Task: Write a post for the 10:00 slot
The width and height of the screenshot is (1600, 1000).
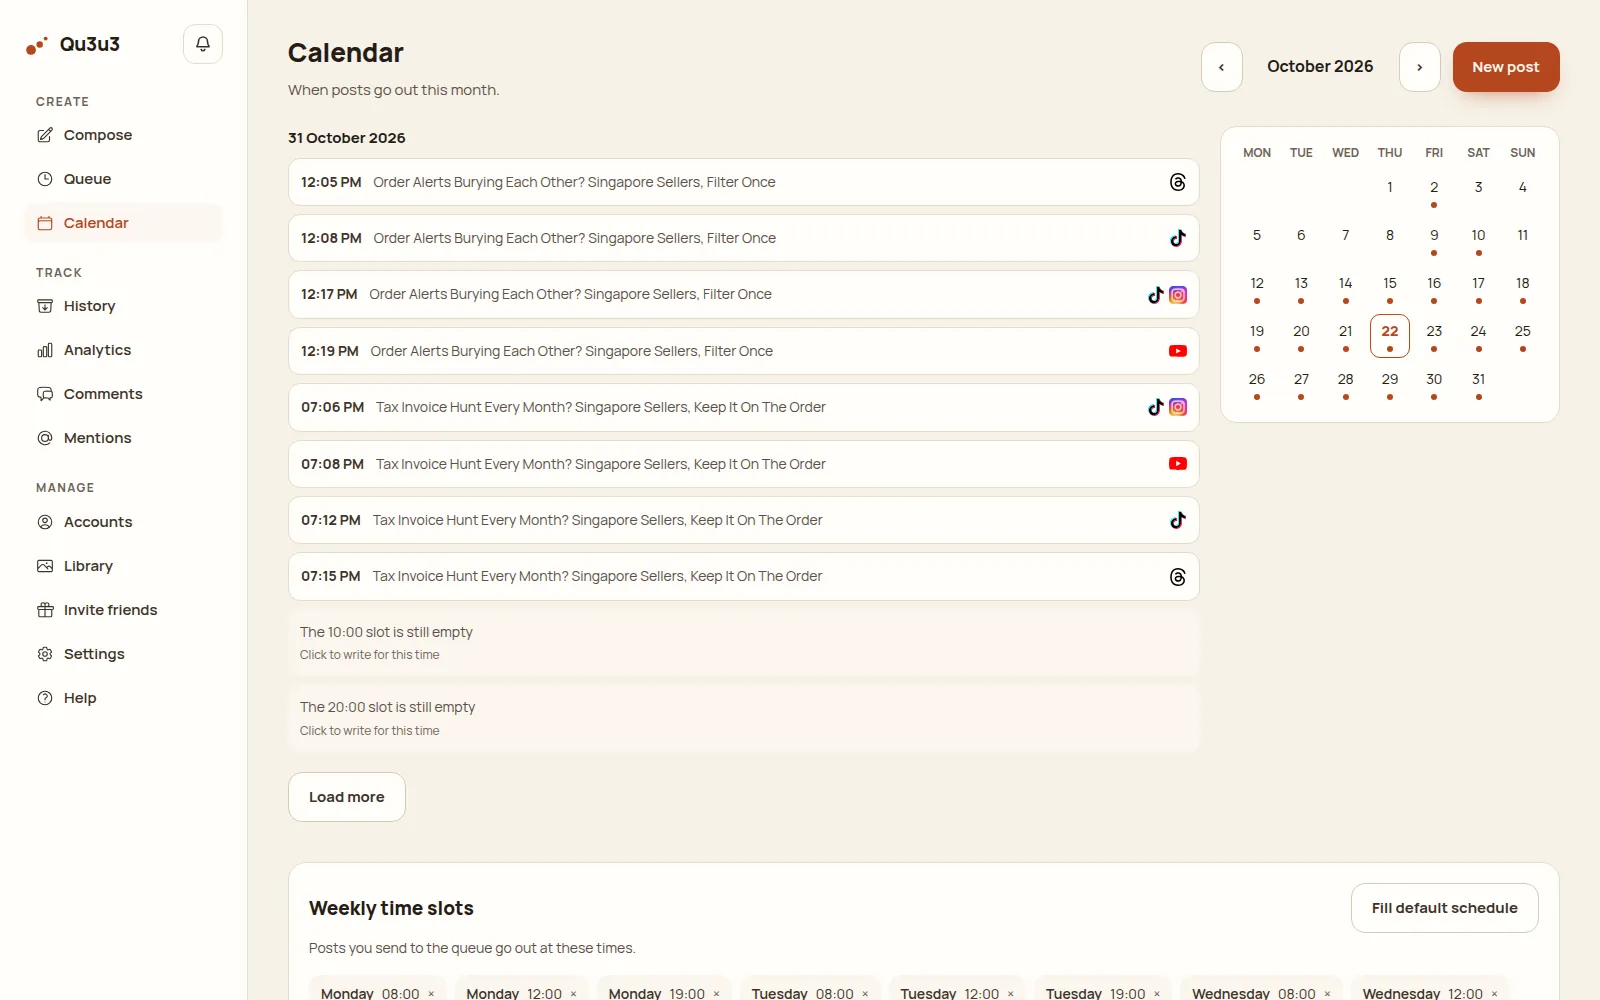Action: [744, 643]
